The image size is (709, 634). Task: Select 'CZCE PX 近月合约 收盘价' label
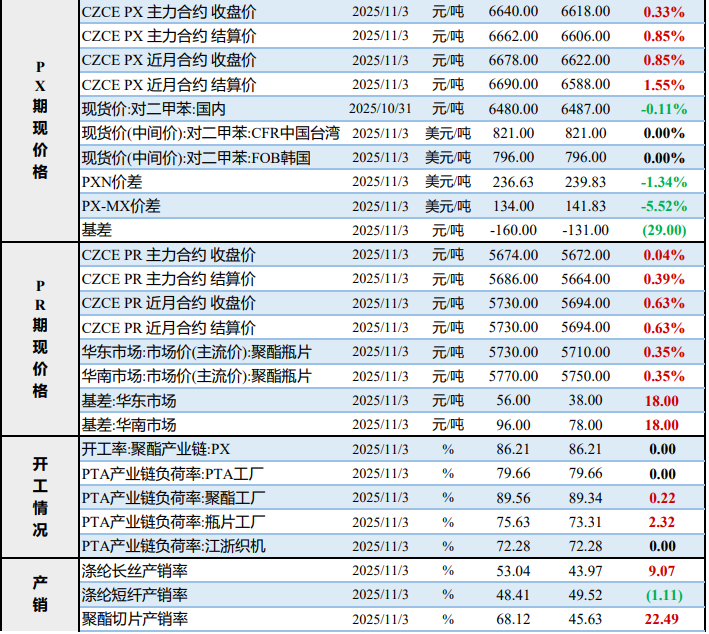coord(169,60)
